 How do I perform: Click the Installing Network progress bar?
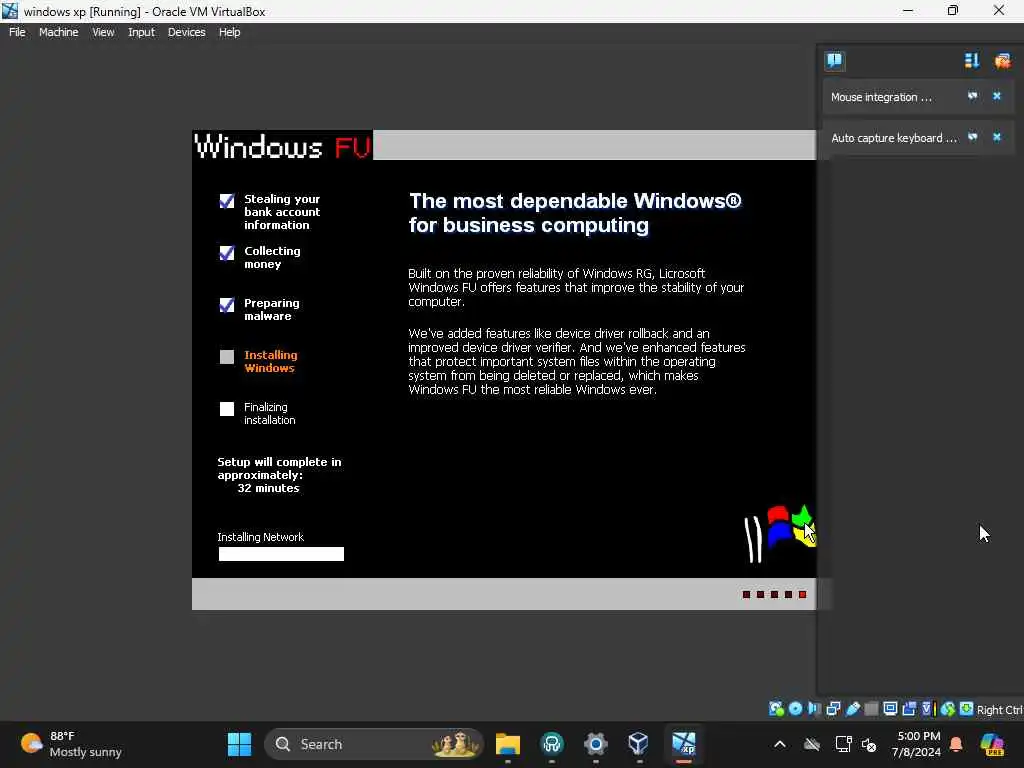[281, 554]
